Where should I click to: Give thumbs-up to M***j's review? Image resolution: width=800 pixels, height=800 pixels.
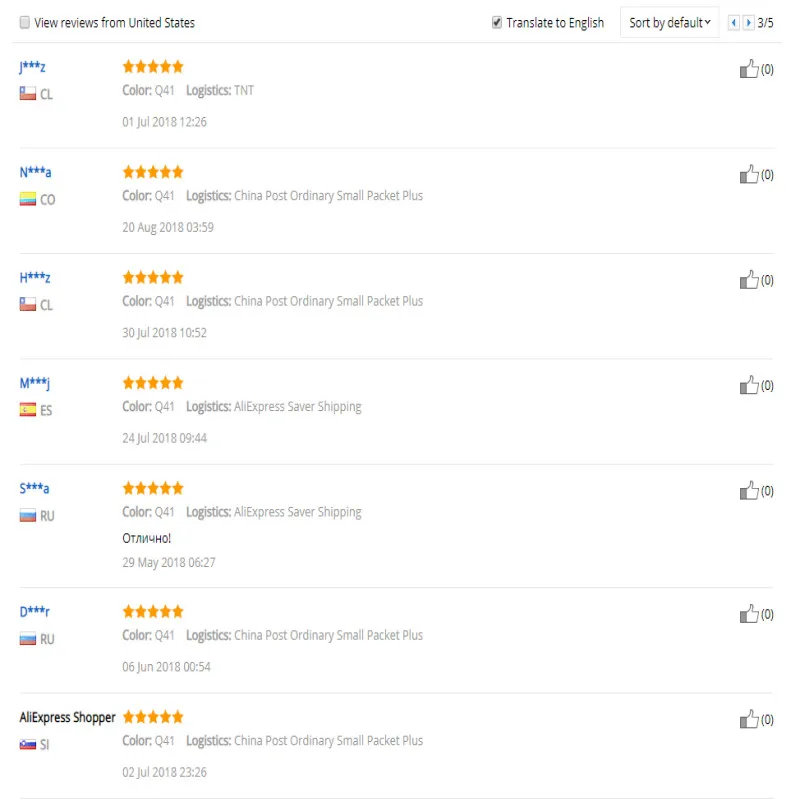[x=748, y=385]
